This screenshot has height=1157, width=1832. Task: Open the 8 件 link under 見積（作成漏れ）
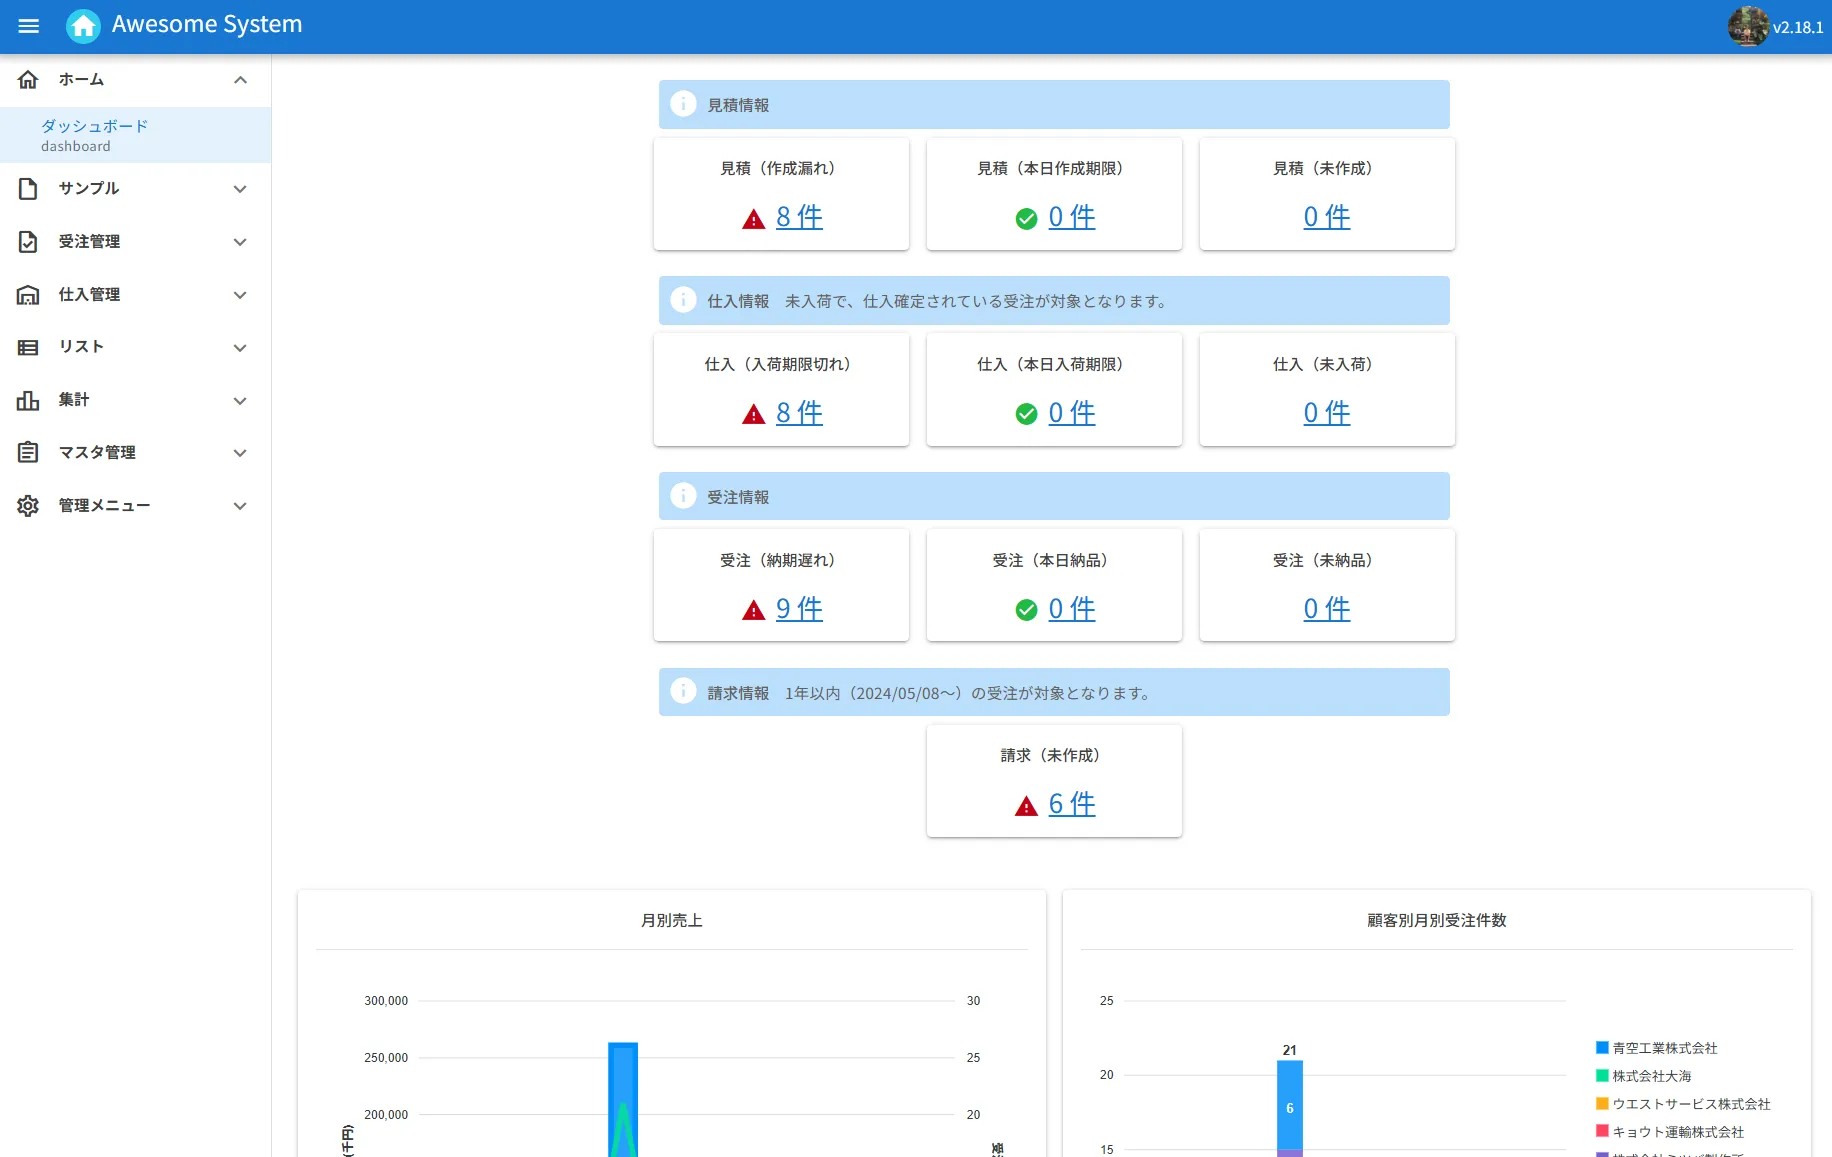(799, 217)
